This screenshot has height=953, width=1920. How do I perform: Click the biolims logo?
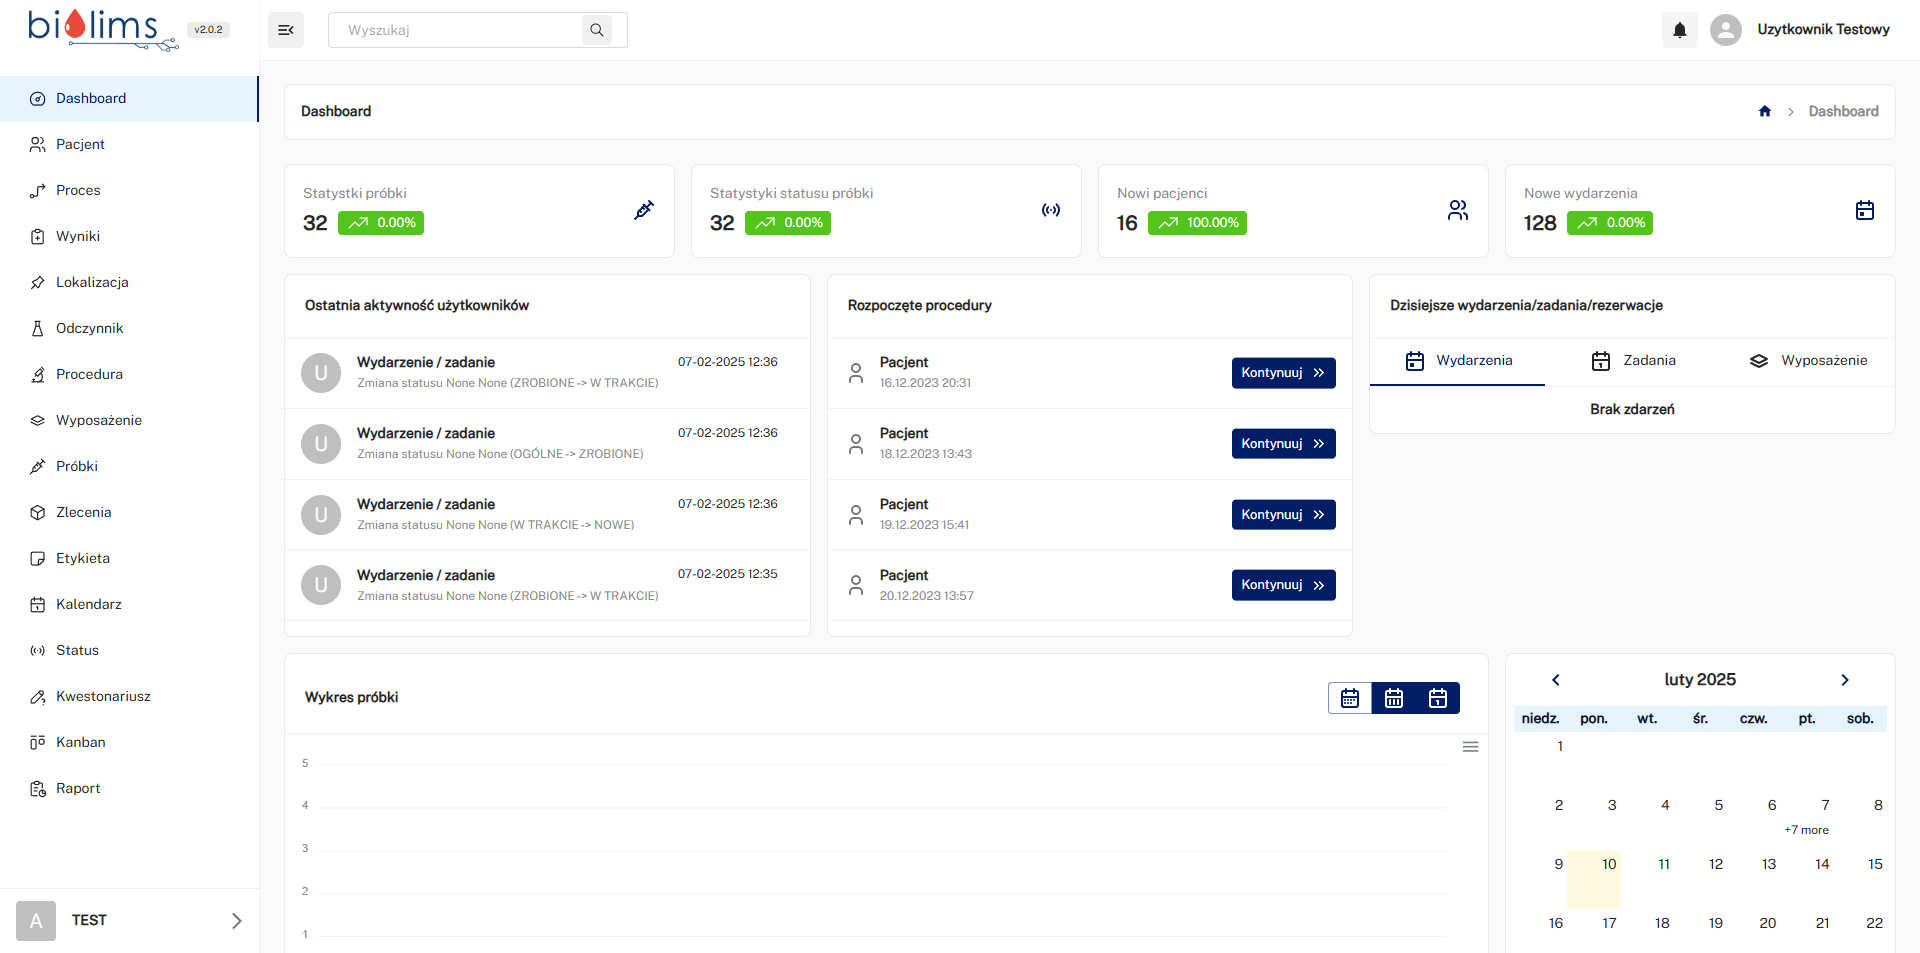tap(102, 29)
